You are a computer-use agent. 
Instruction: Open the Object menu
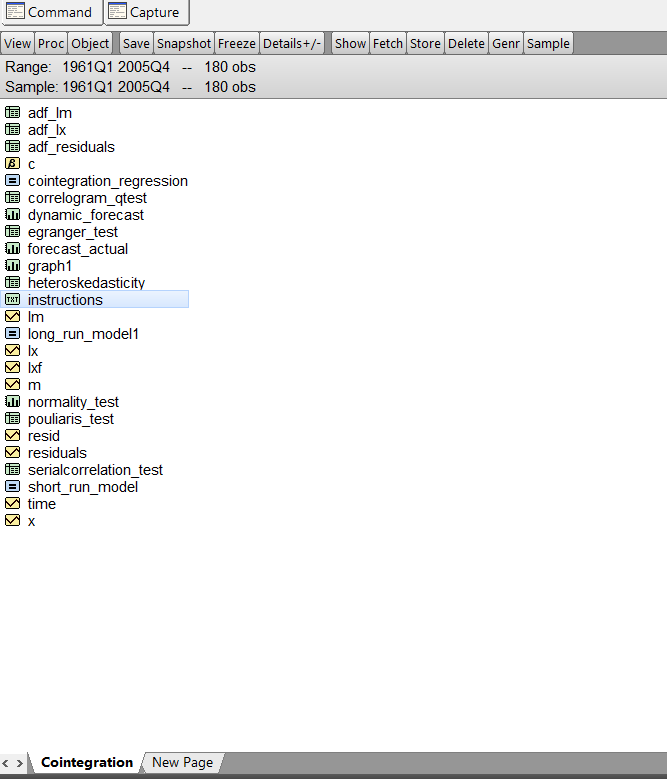(x=90, y=43)
